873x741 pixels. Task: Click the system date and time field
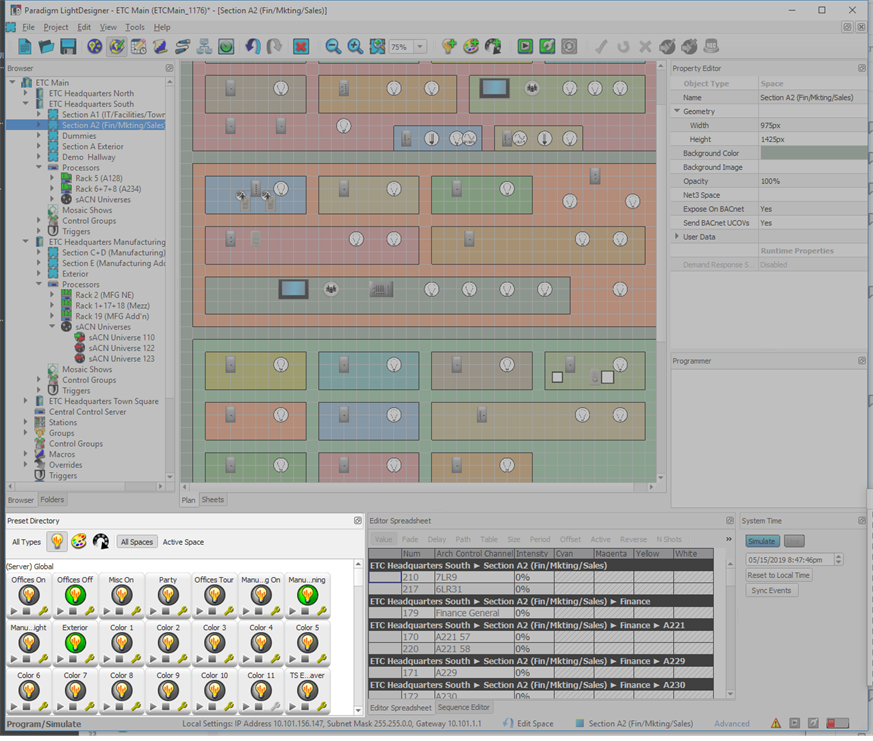[789, 560]
